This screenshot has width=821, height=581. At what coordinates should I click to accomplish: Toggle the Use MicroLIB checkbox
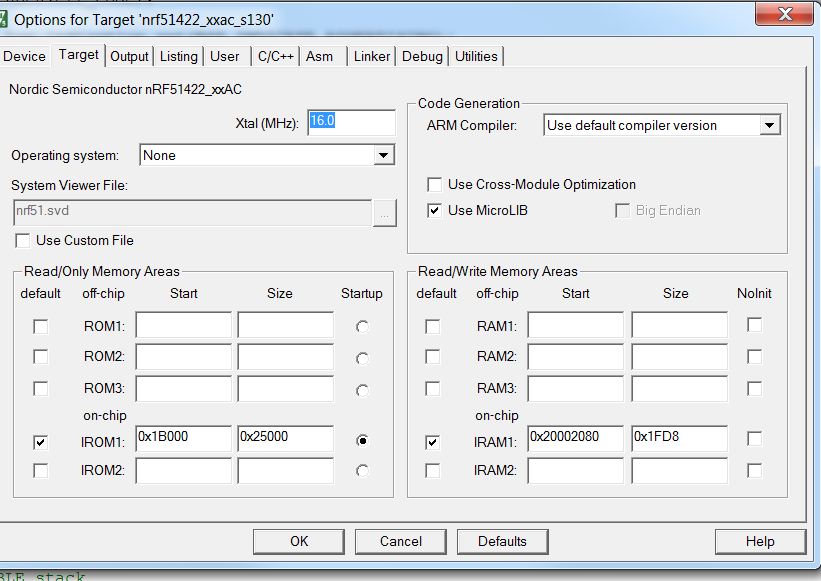(x=435, y=211)
